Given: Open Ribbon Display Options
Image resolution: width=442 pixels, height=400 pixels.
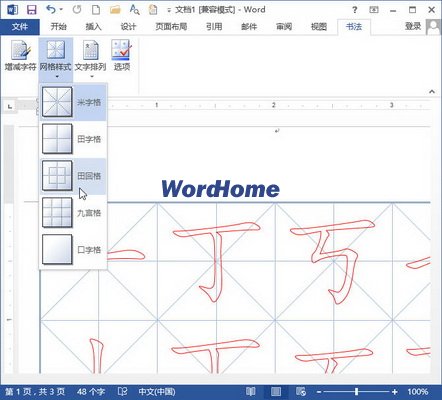Looking at the screenshot, I should tap(374, 10).
